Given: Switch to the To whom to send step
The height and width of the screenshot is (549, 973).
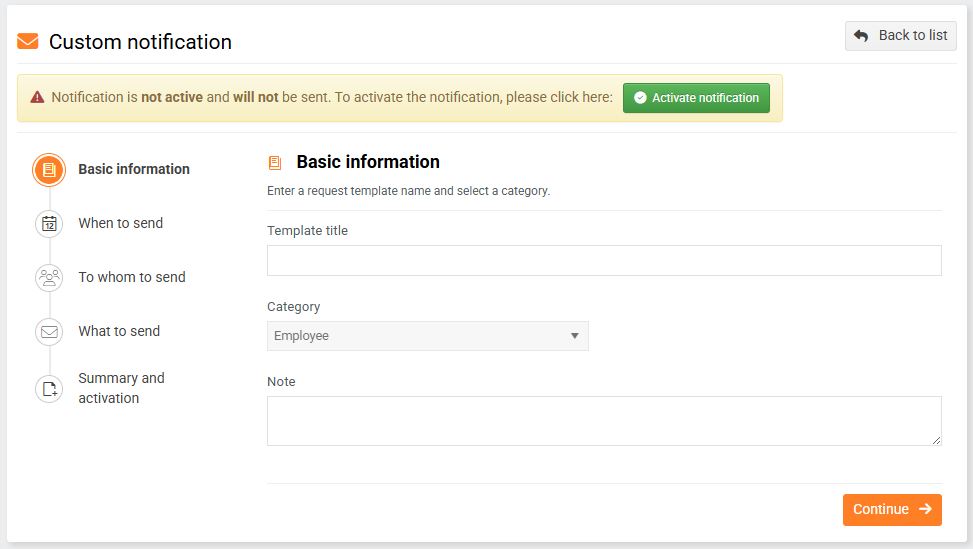Looking at the screenshot, I should click(132, 278).
